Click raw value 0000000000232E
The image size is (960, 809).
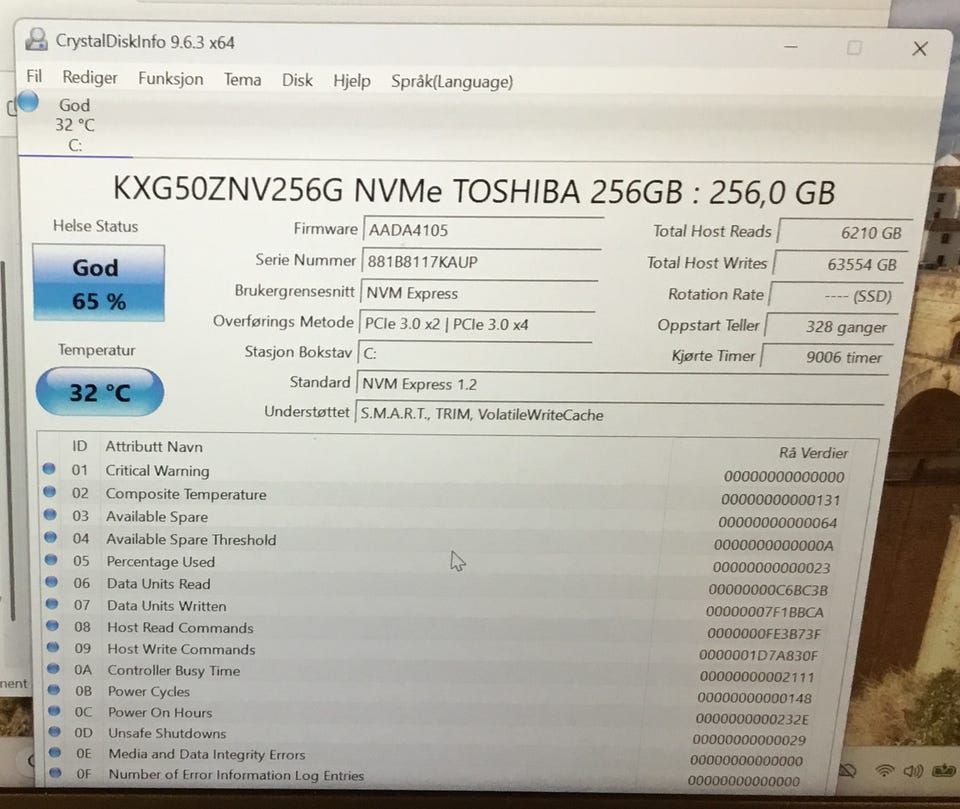coord(752,718)
